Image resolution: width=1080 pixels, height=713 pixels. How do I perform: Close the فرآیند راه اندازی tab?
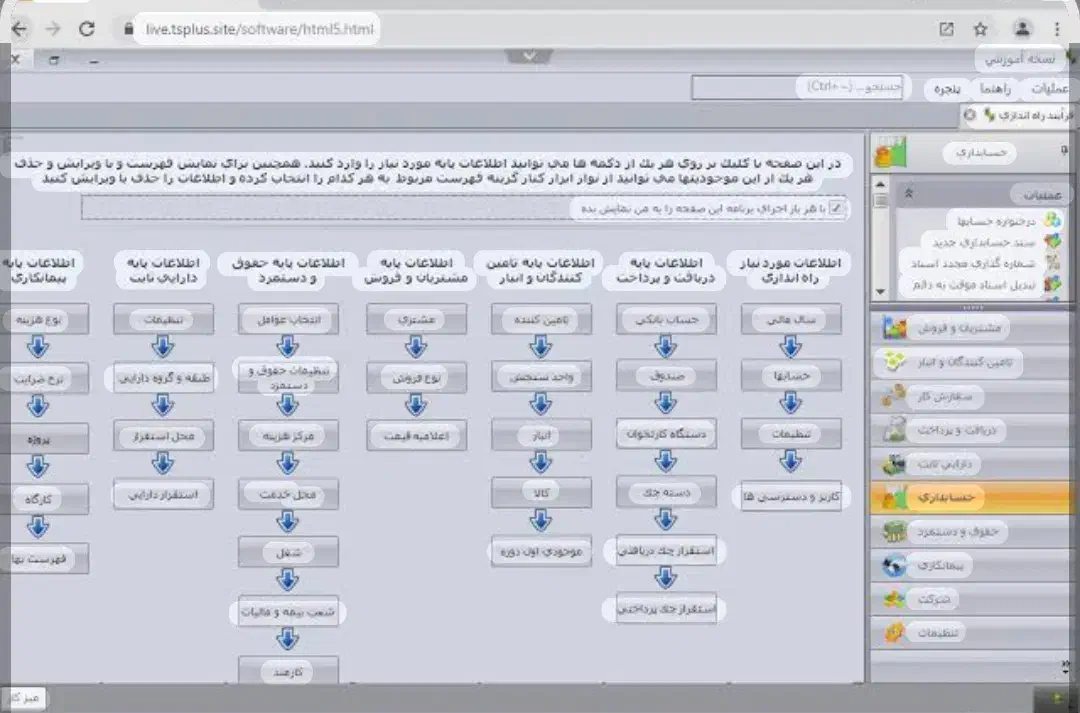tap(970, 115)
